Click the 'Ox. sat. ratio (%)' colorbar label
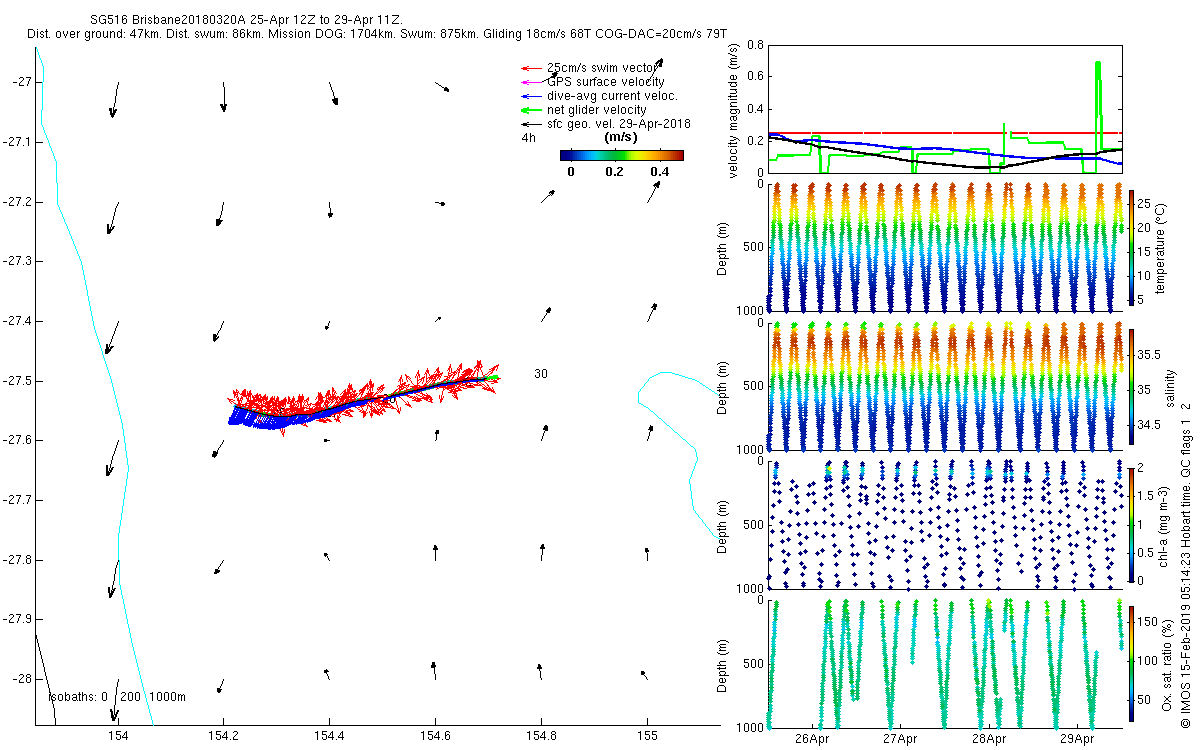 (x=1167, y=663)
